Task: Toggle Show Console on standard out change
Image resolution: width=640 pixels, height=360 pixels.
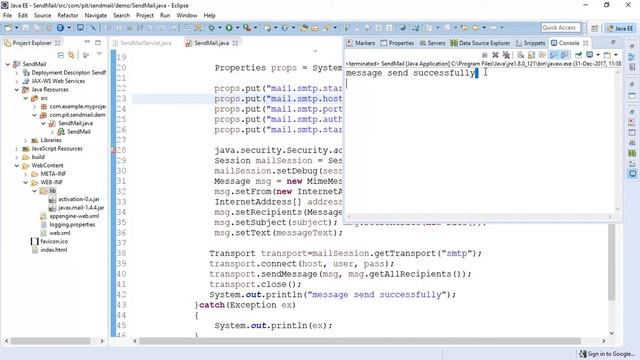Action: click(x=553, y=55)
